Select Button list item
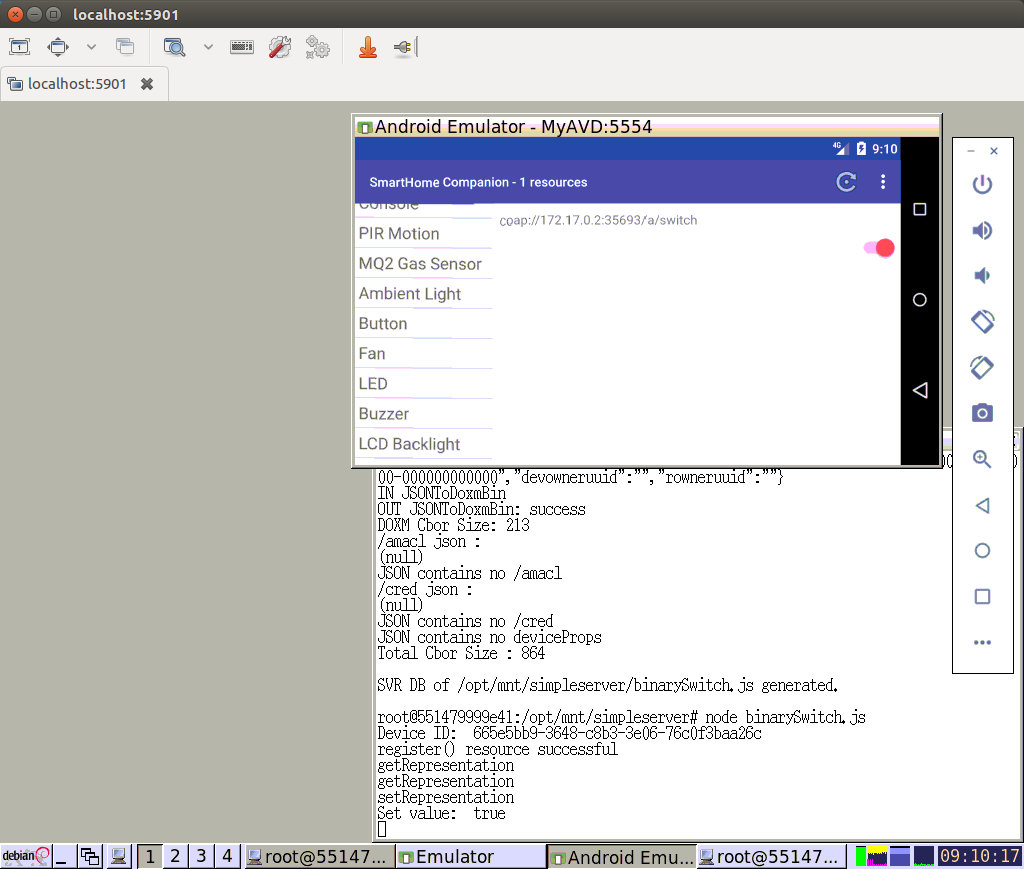 click(424, 324)
